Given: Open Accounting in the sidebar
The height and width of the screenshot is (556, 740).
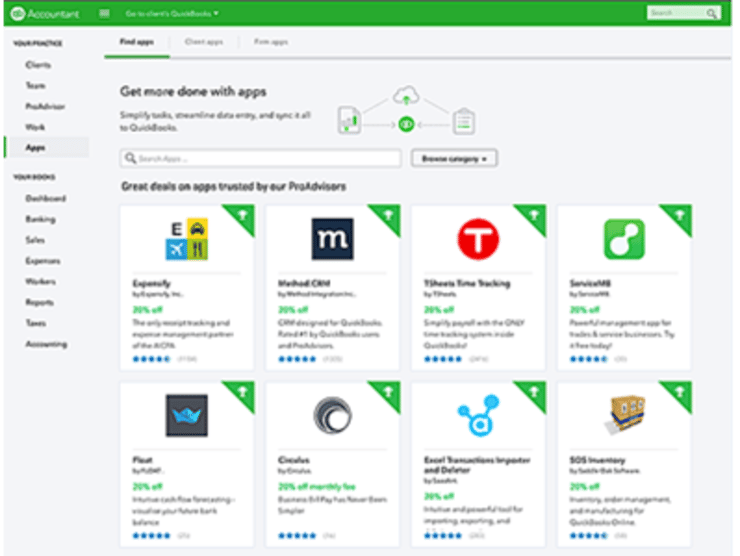Looking at the screenshot, I should coord(46,344).
